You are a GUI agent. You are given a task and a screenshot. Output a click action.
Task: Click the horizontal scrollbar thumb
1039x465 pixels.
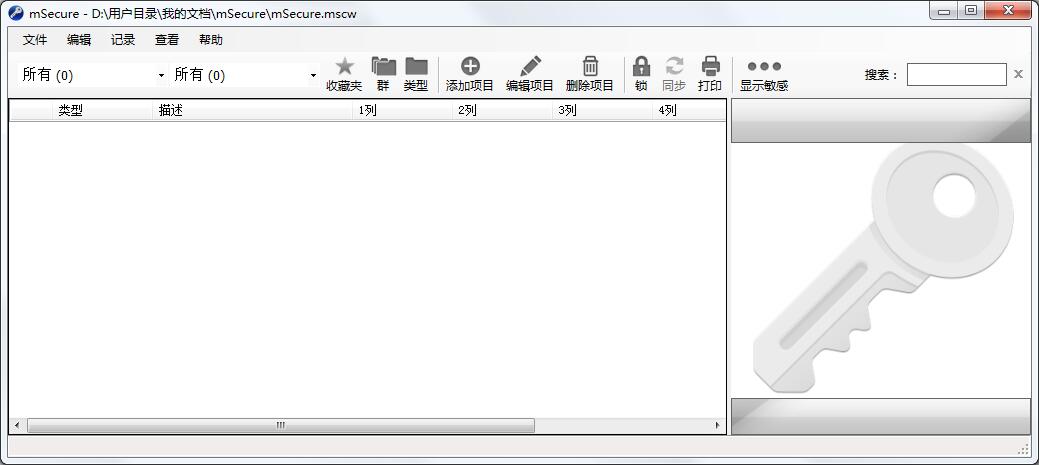280,425
